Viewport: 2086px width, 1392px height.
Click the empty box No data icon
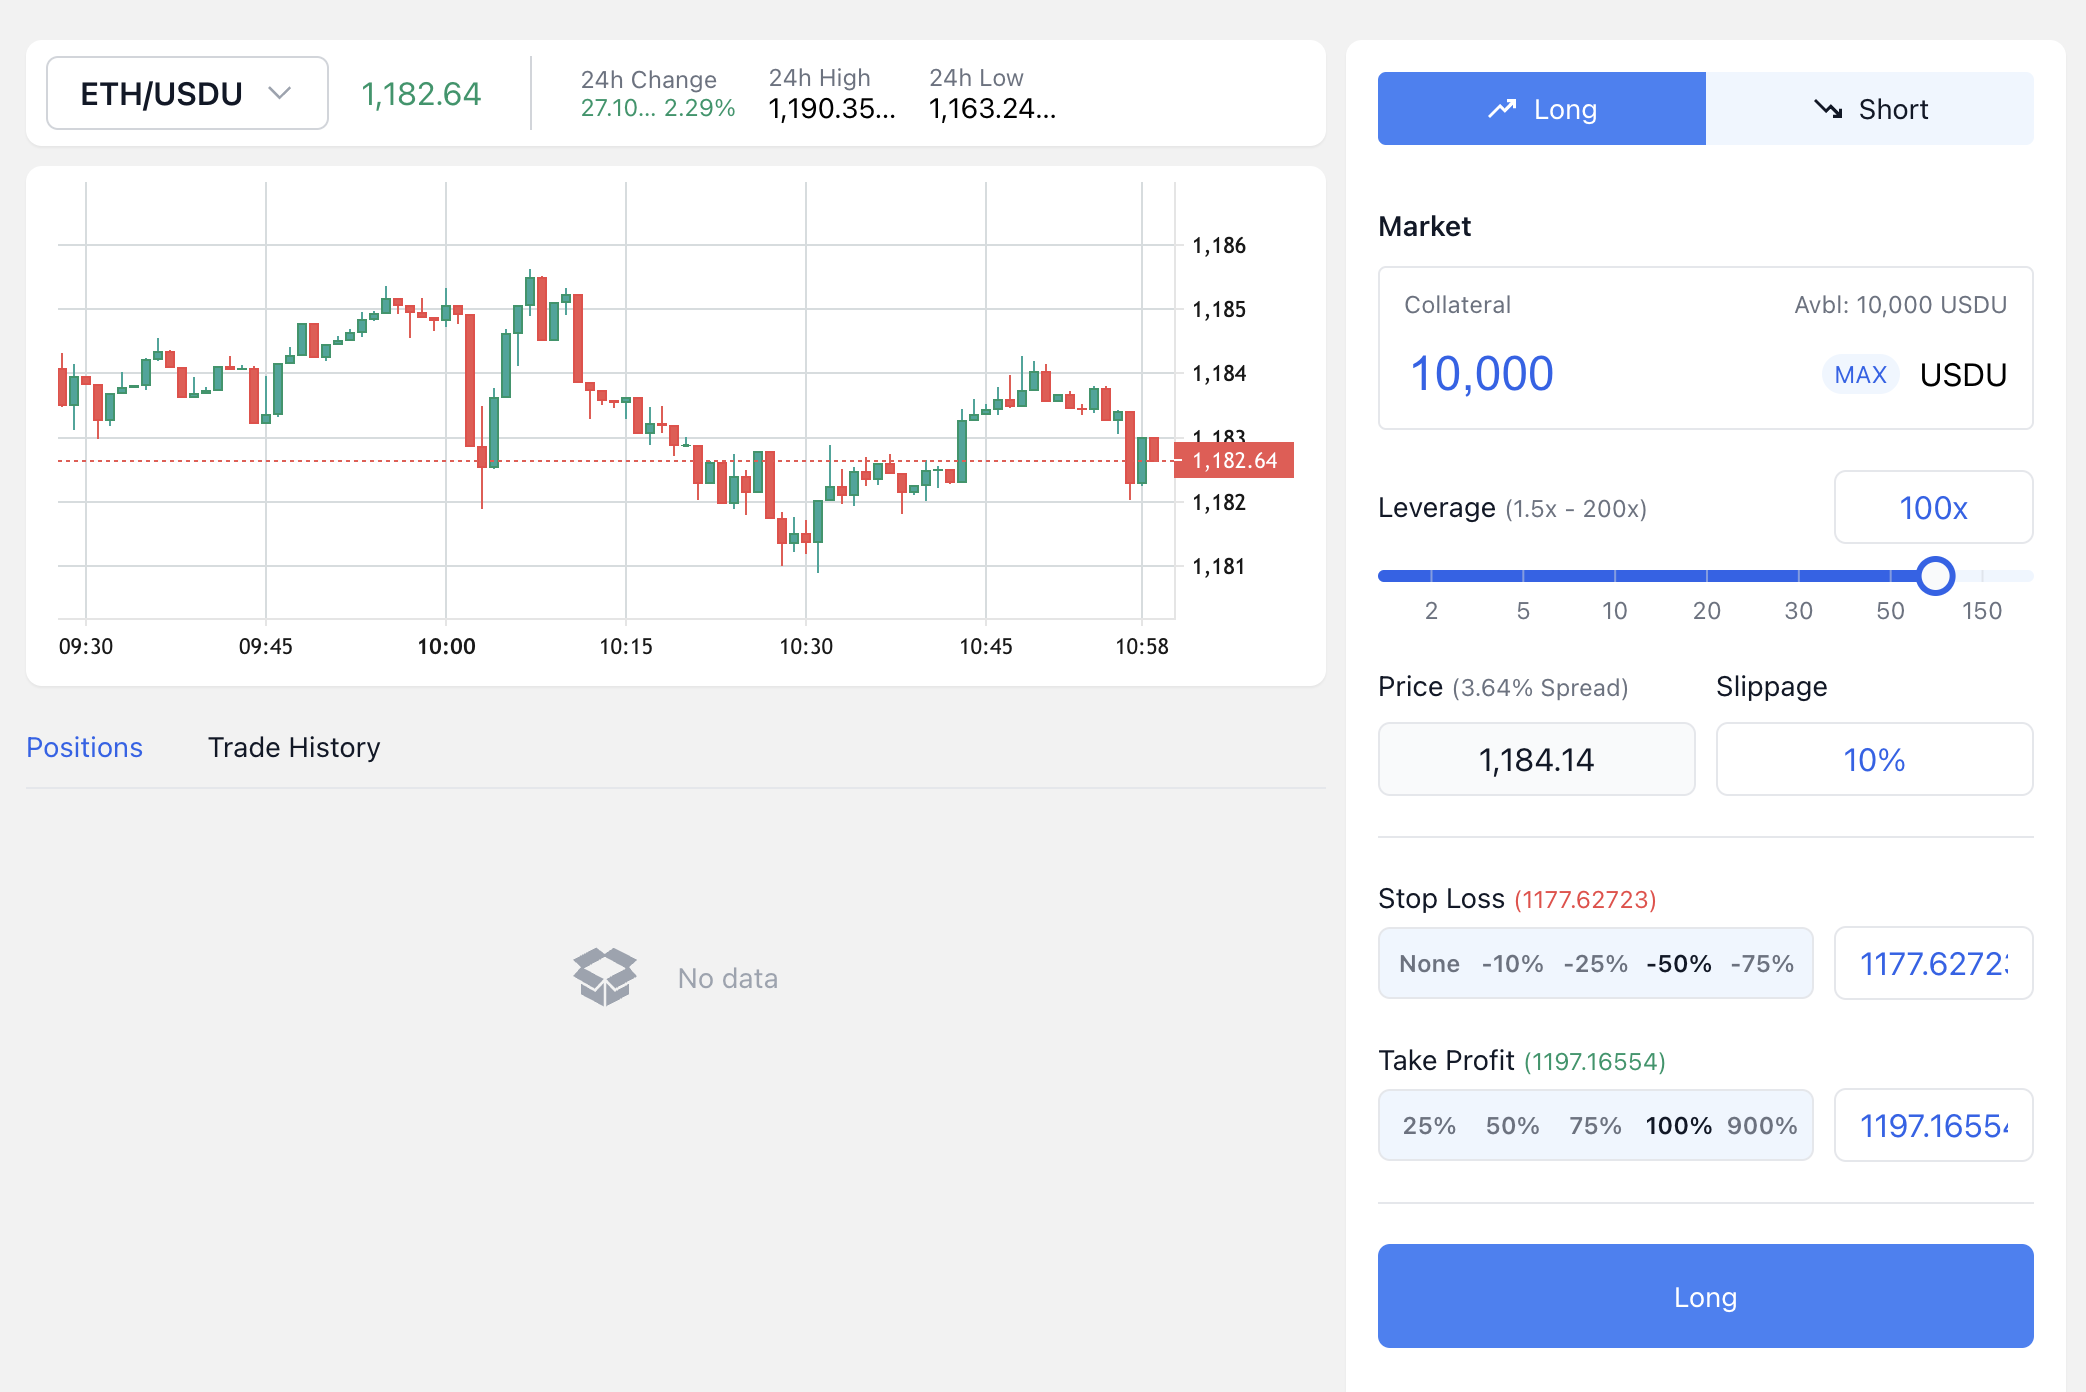coord(604,976)
